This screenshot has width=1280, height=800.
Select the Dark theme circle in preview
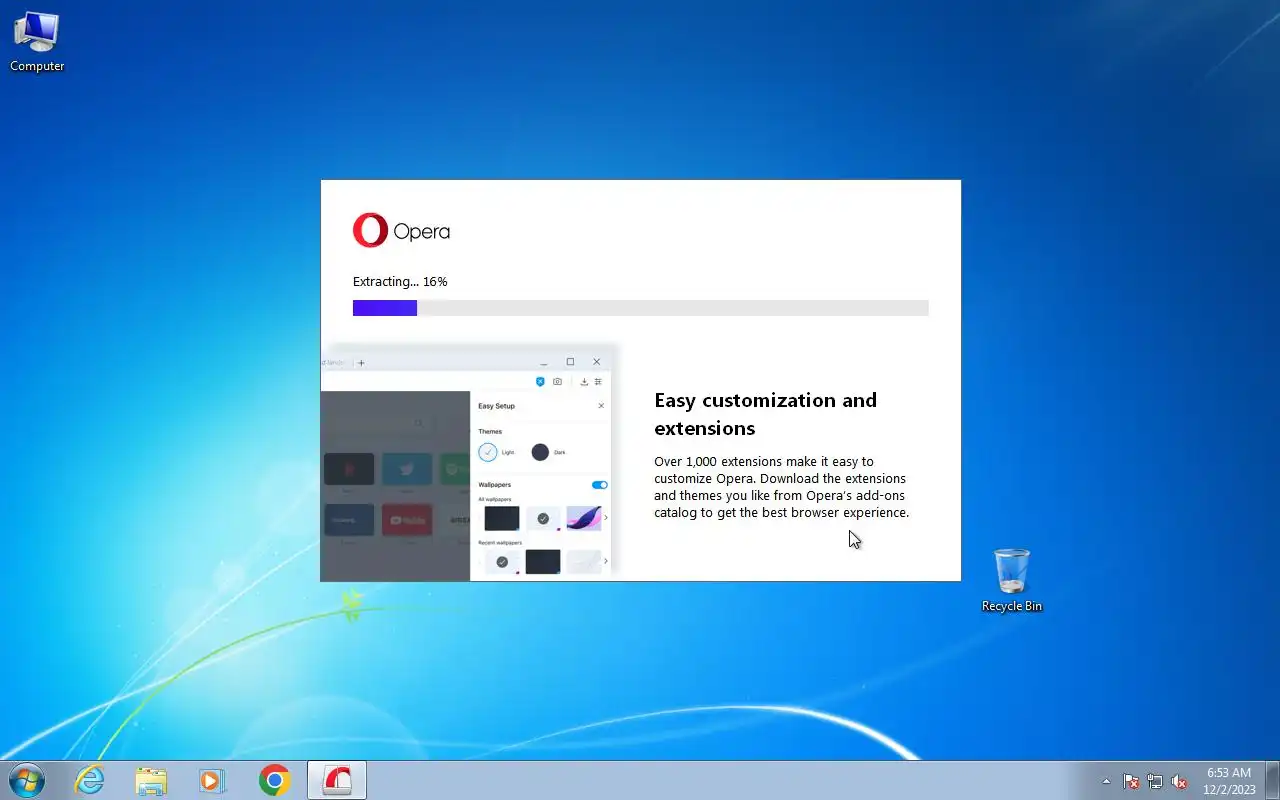click(540, 452)
